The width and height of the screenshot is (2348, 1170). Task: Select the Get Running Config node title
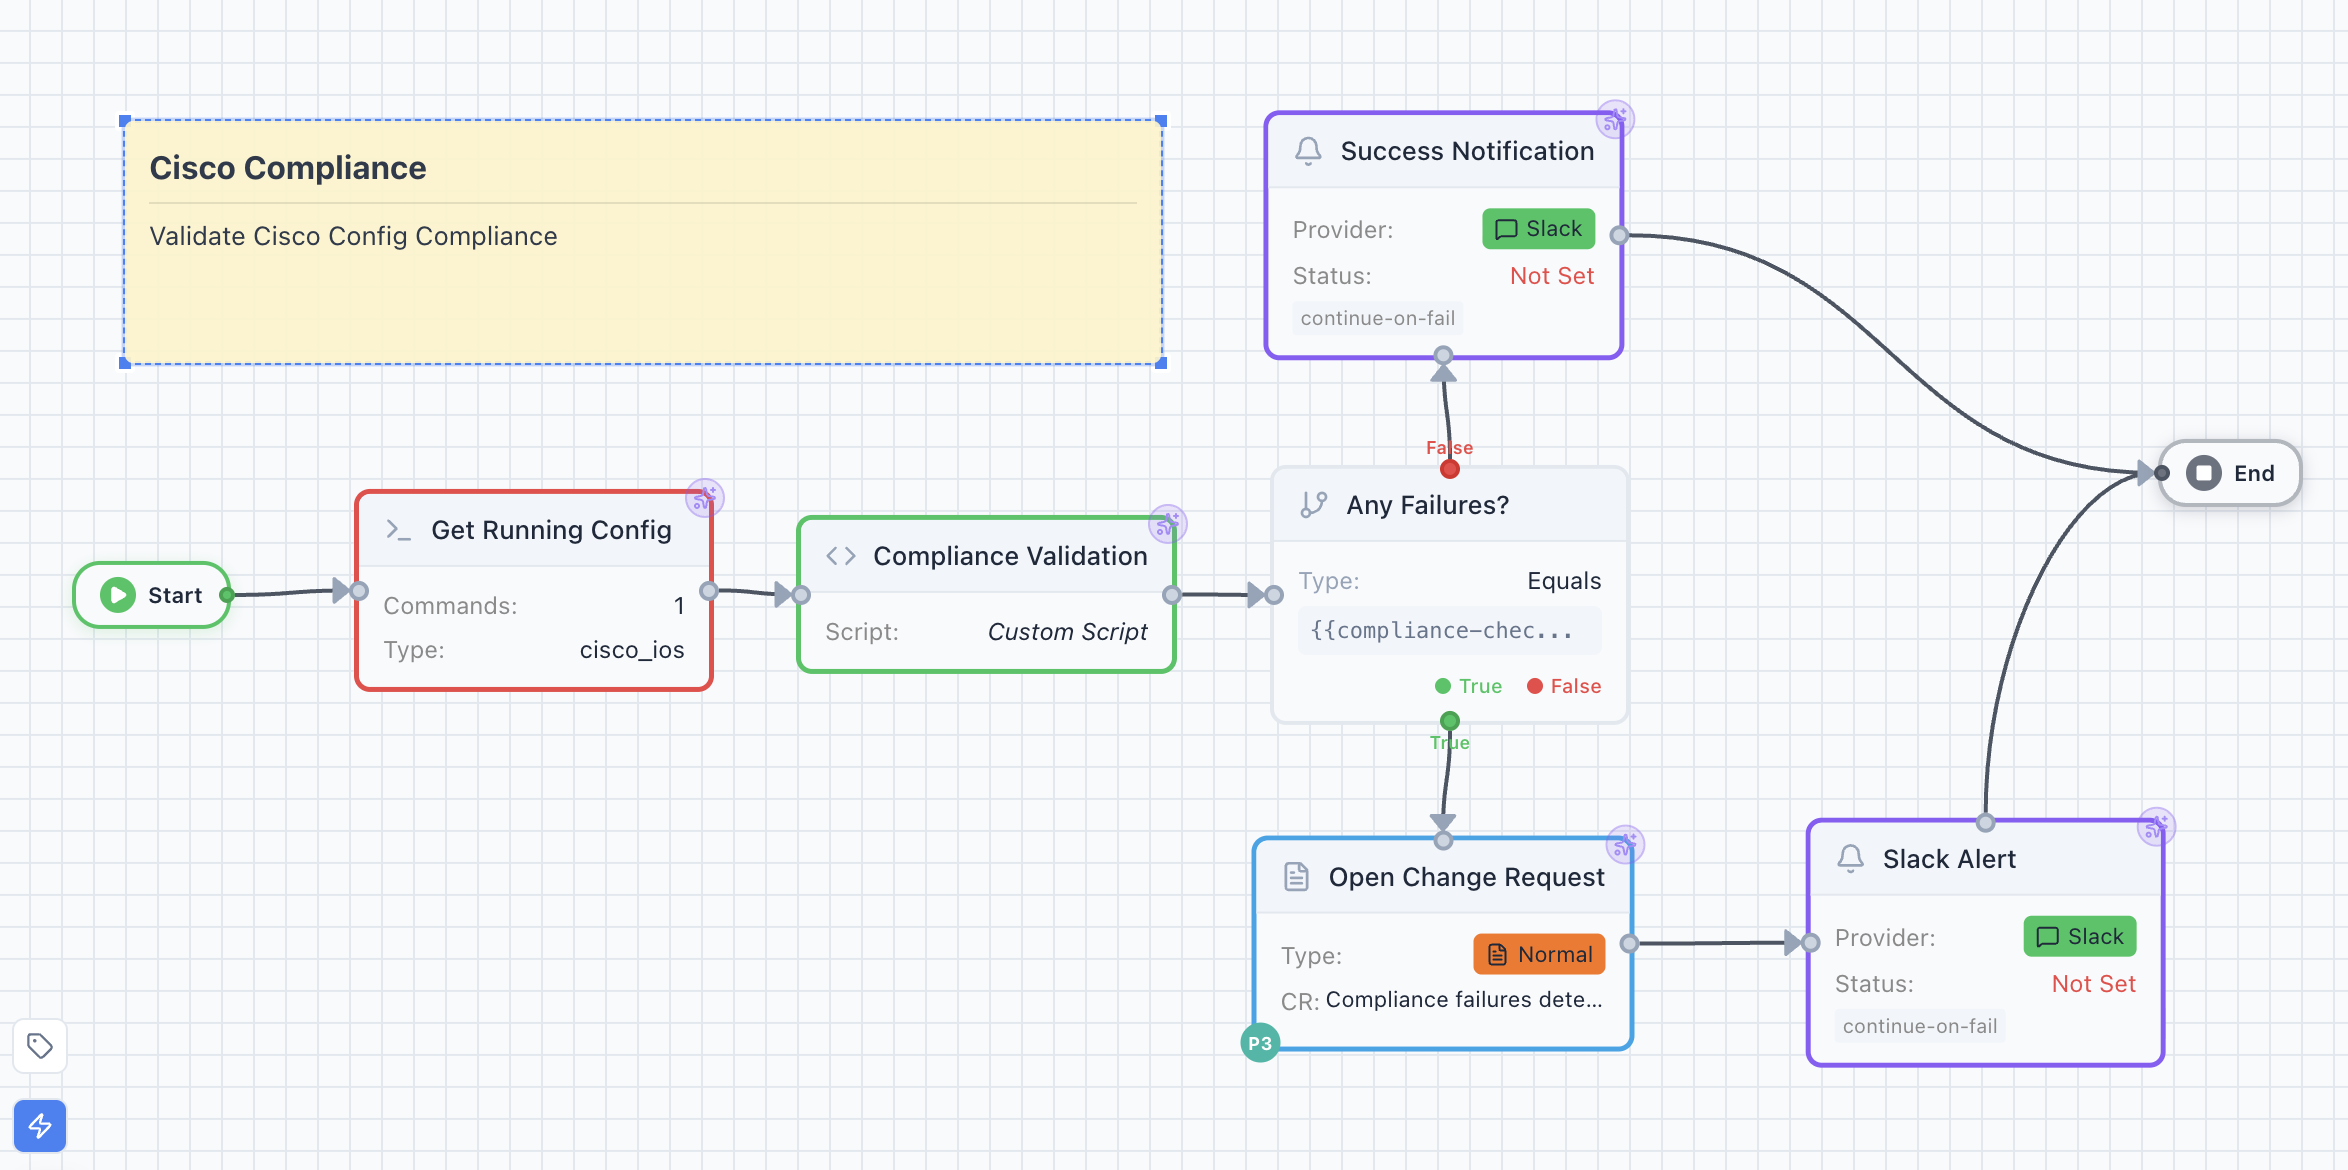[551, 530]
